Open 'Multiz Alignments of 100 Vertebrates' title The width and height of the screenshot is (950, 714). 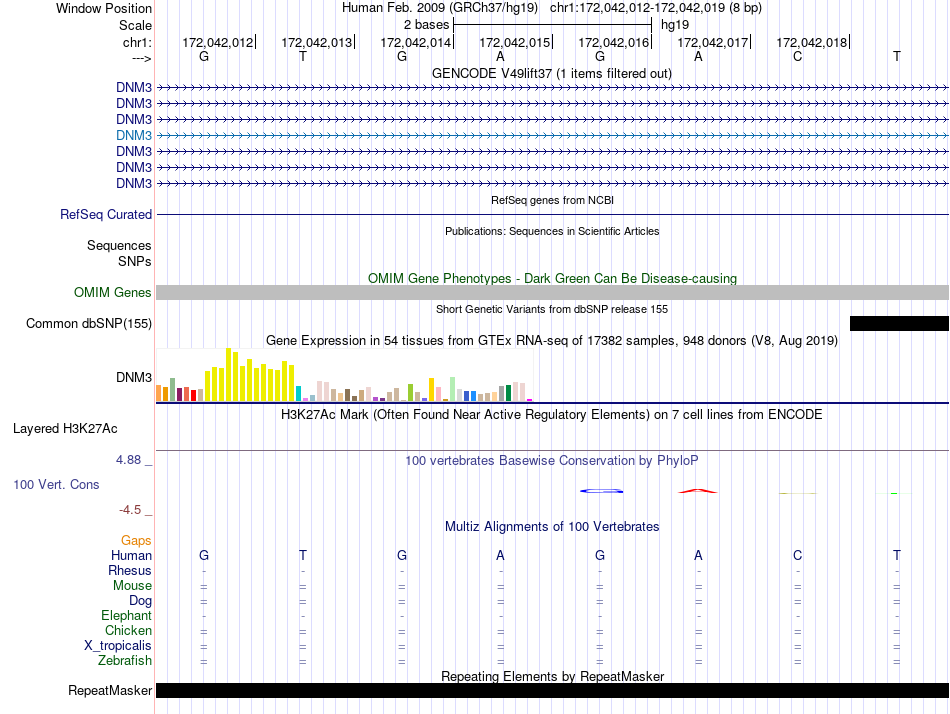(552, 527)
